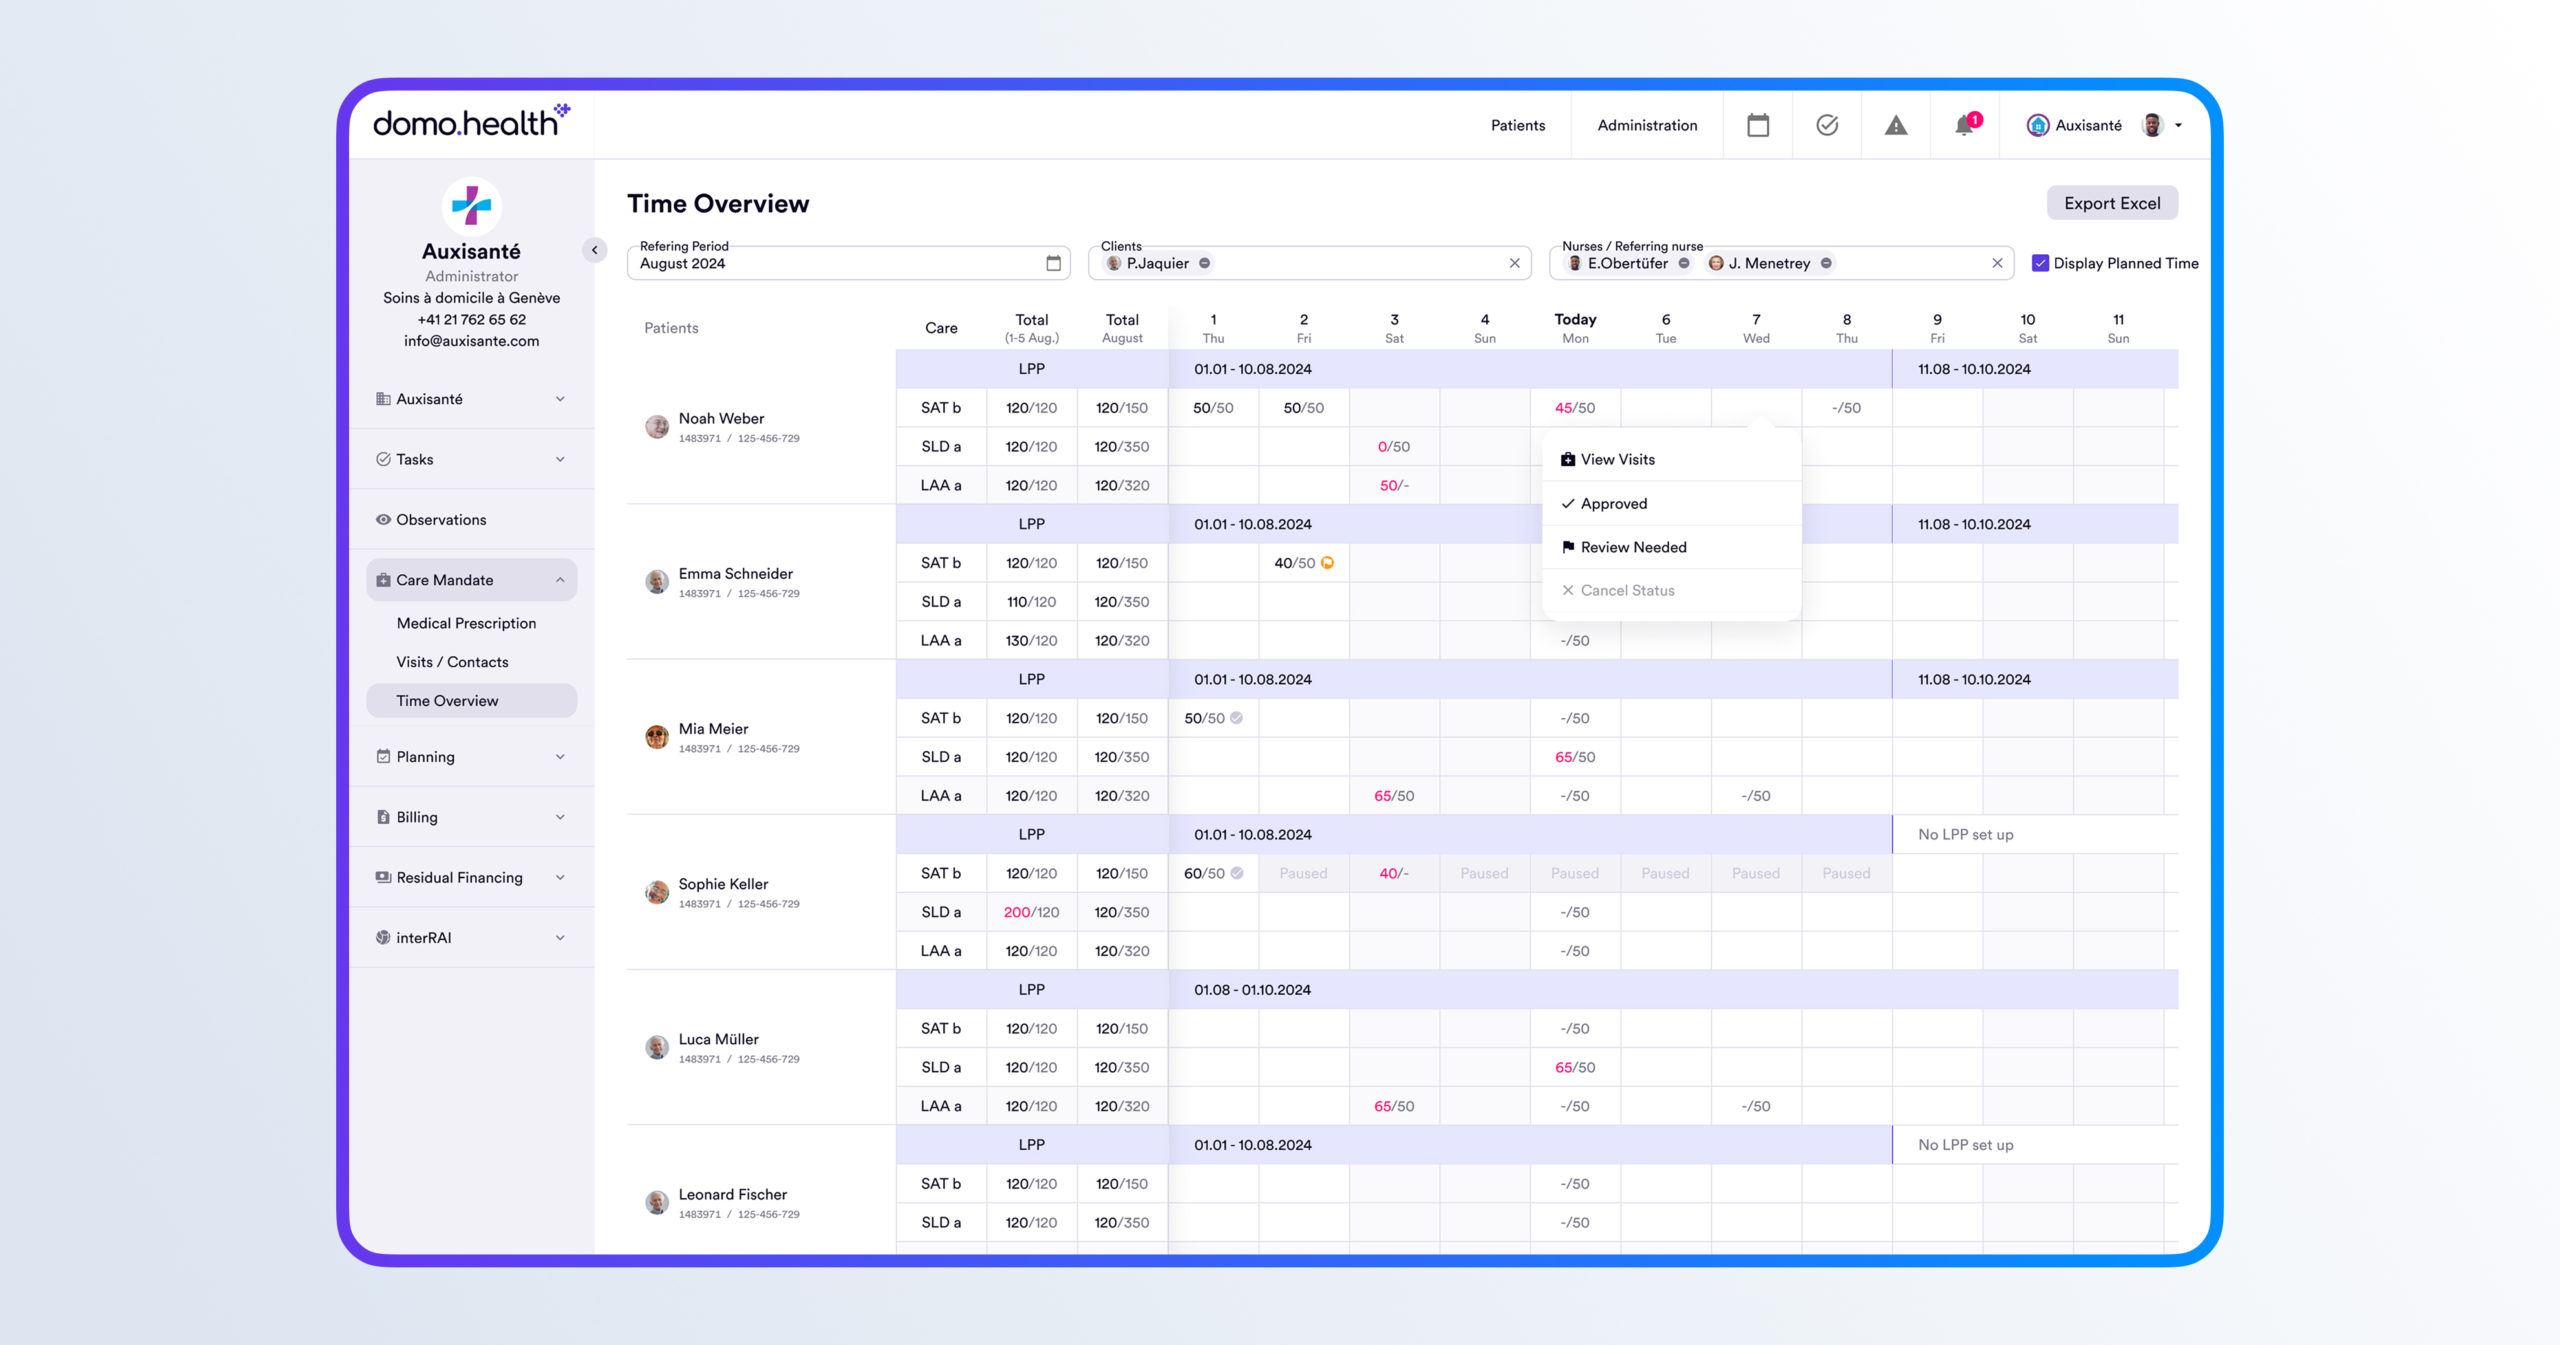The height and width of the screenshot is (1345, 2560).
Task: Click the Export Excel button
Action: pyautogui.click(x=2111, y=203)
